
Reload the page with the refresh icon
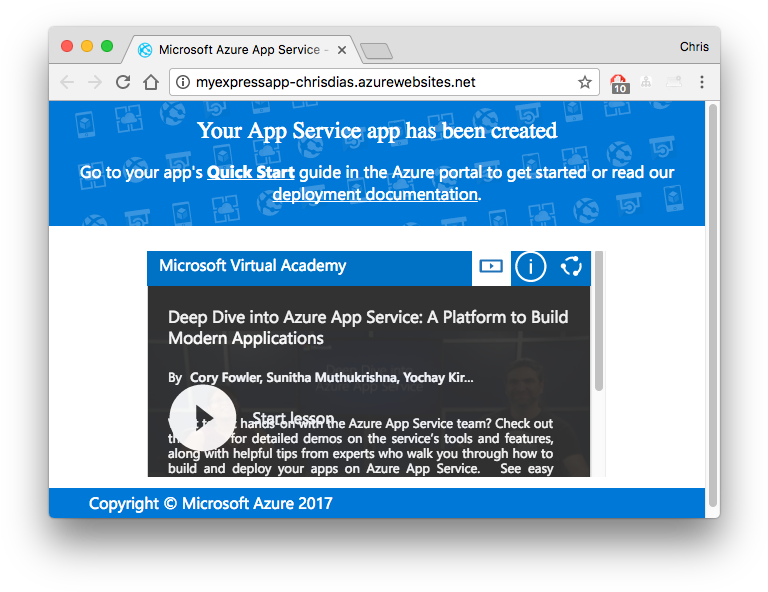pyautogui.click(x=123, y=82)
